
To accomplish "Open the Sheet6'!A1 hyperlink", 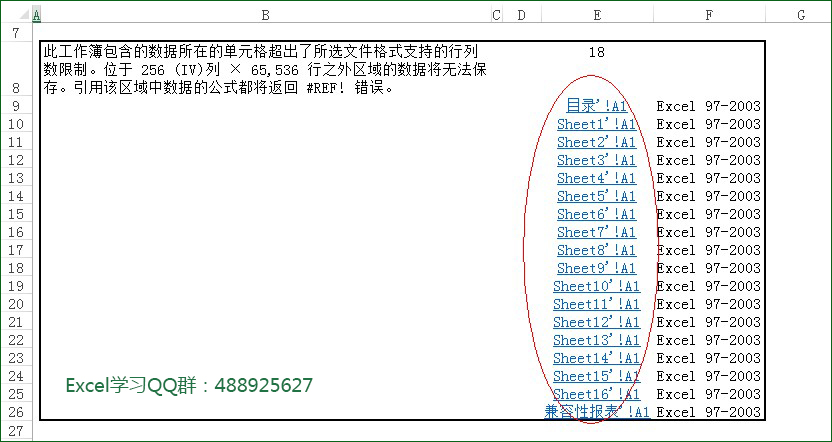I will [596, 214].
